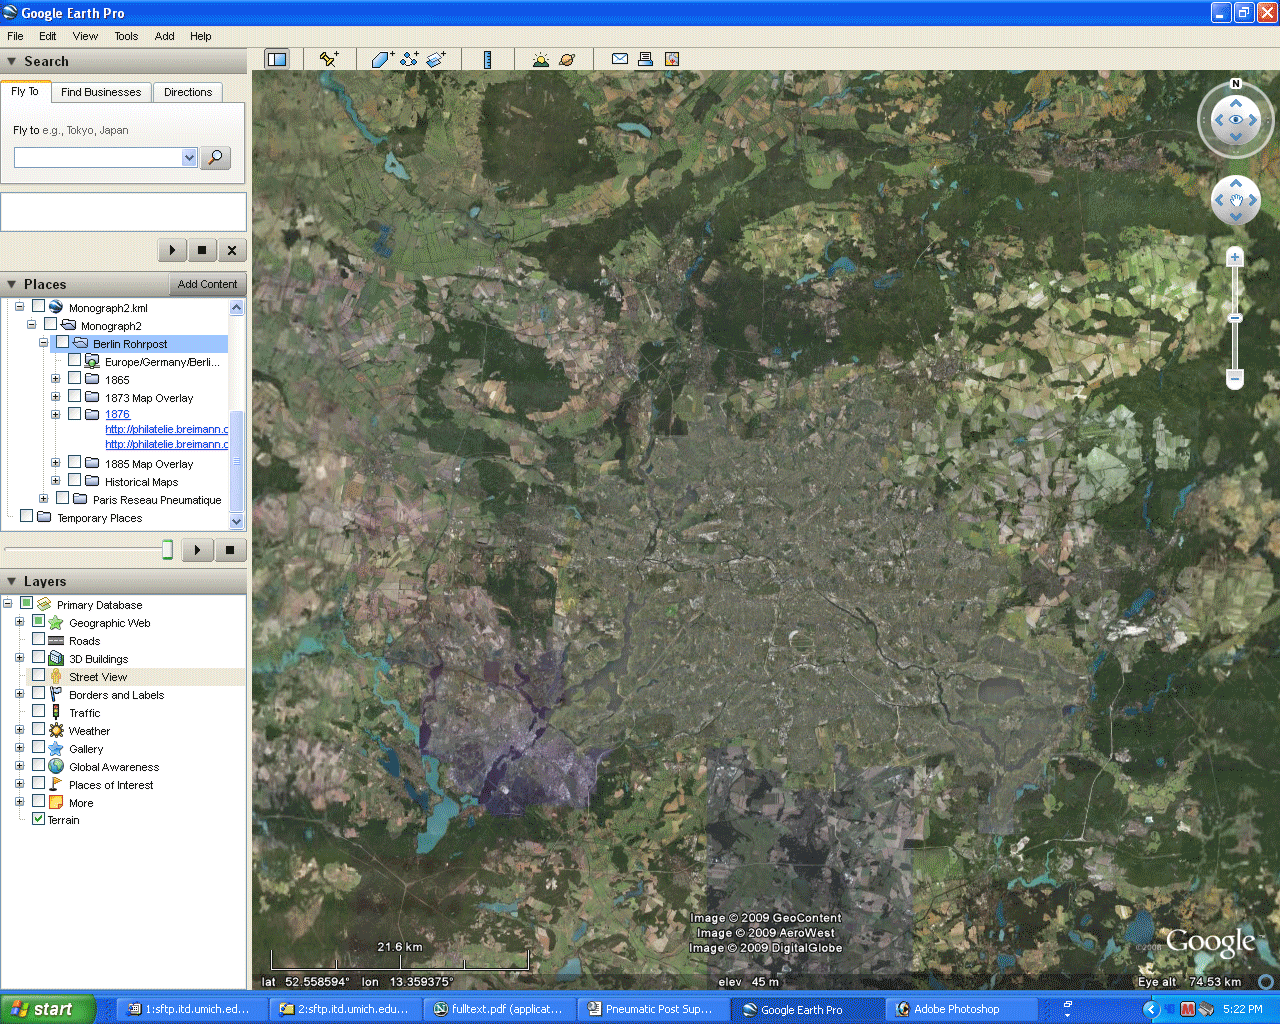Click the Fly To search input field
Viewport: 1280px width, 1024px height.
coord(98,158)
